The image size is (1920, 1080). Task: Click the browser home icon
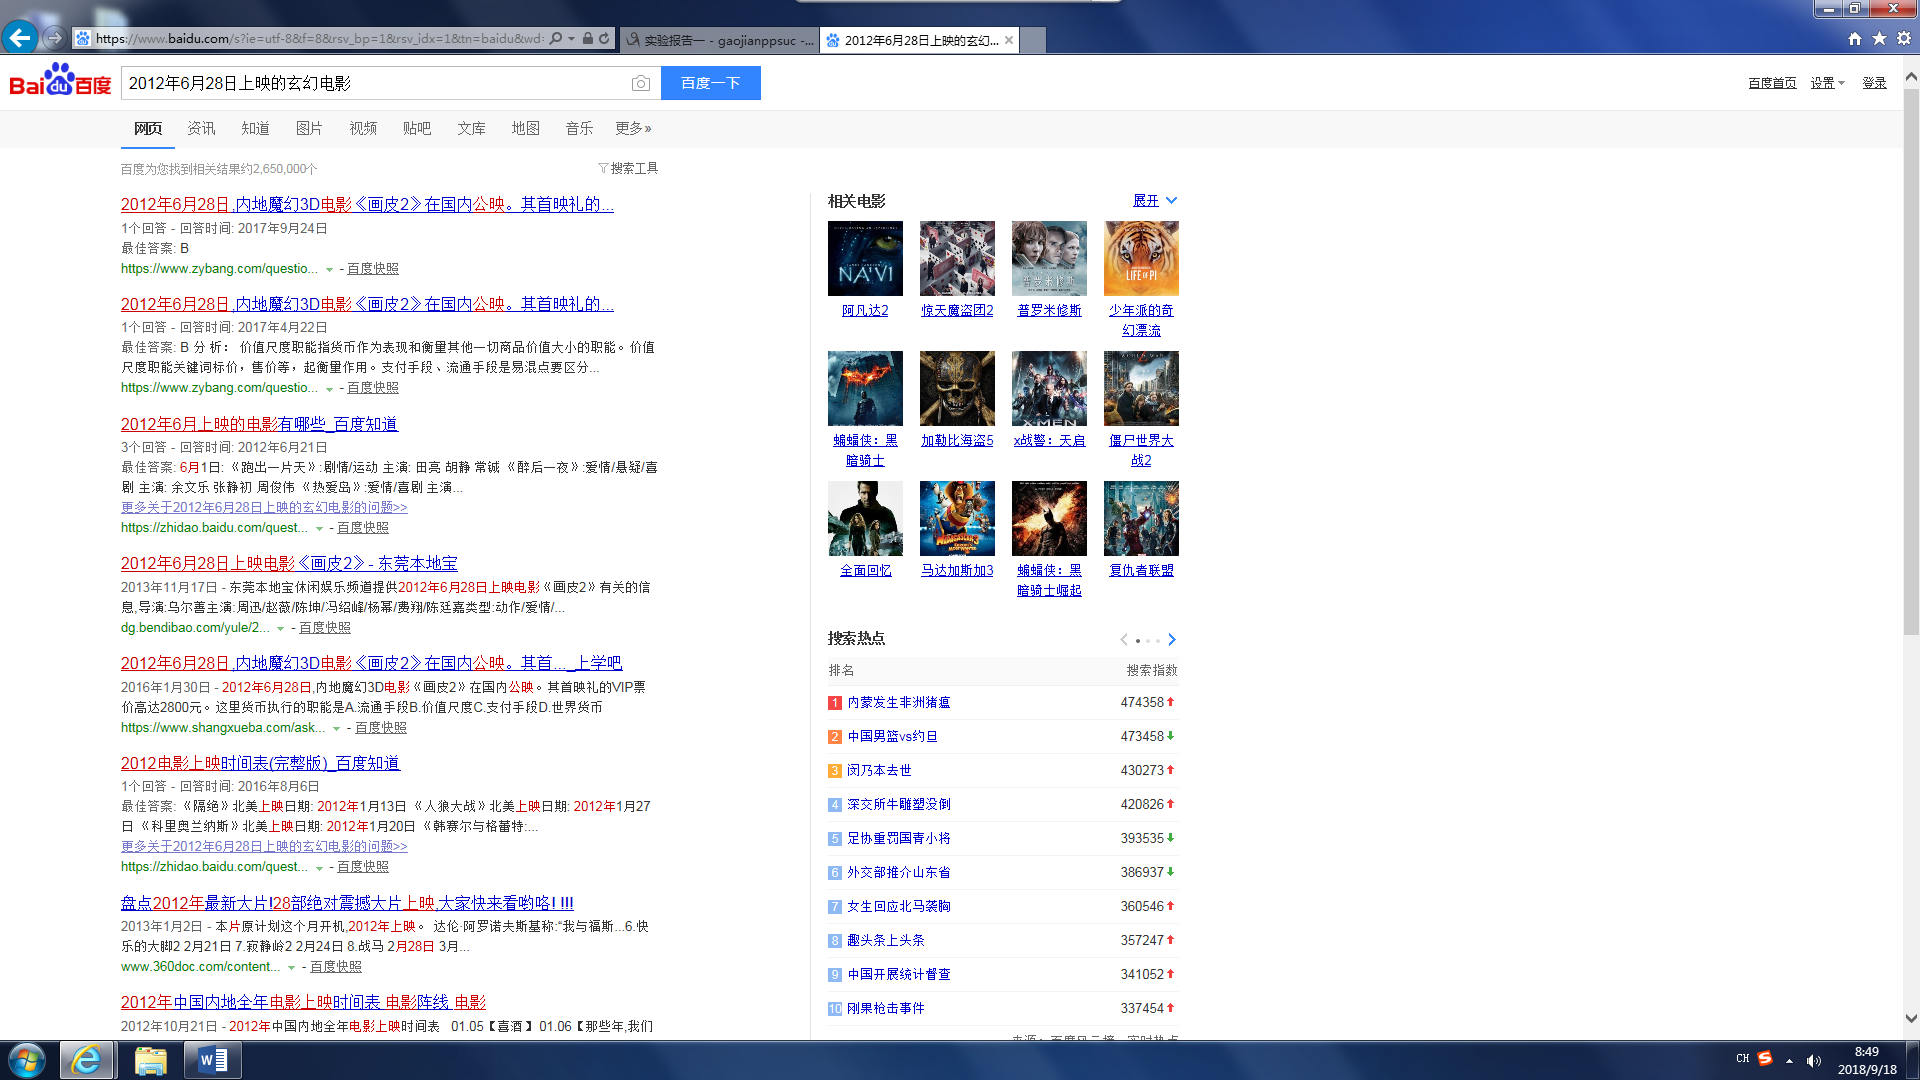(x=1855, y=38)
